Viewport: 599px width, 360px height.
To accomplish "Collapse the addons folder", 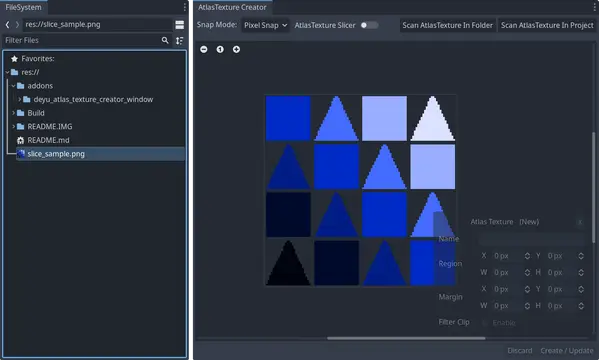I will (x=13, y=86).
